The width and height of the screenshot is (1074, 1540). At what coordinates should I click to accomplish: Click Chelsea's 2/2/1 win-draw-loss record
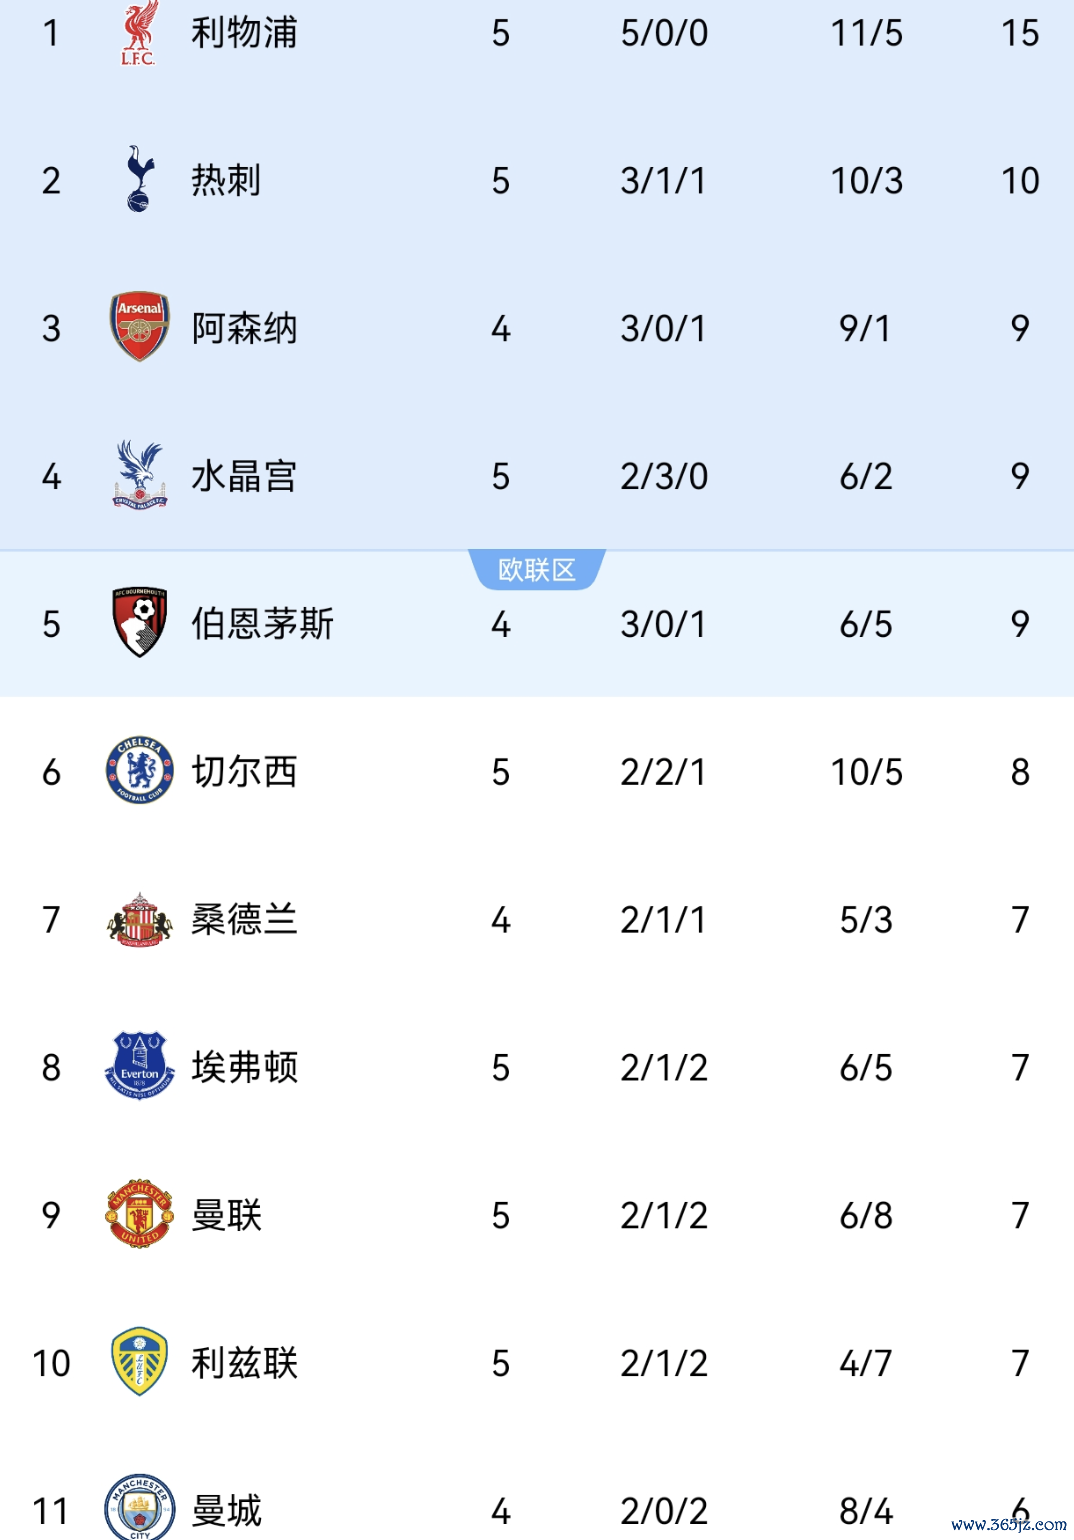pos(663,772)
